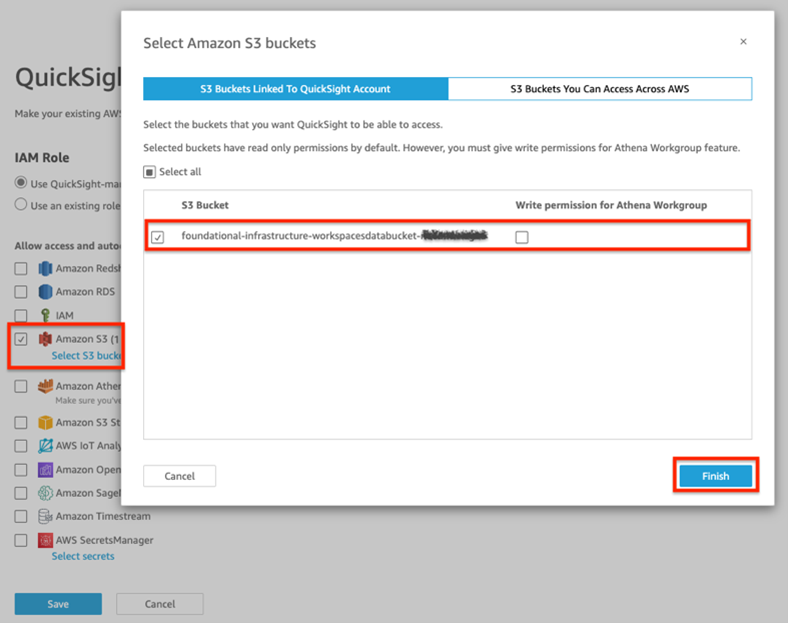The height and width of the screenshot is (623, 788).
Task: Click the Amazon Athena icon
Action: click(45, 386)
